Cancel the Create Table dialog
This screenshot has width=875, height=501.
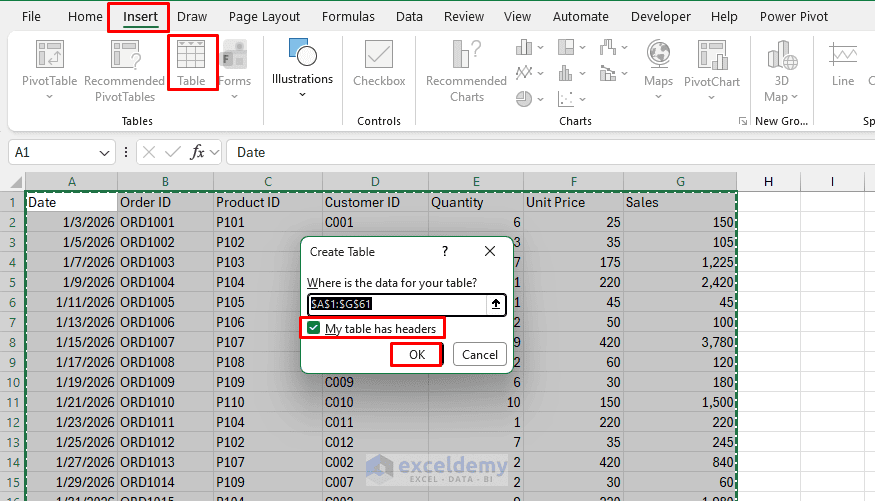click(x=479, y=355)
